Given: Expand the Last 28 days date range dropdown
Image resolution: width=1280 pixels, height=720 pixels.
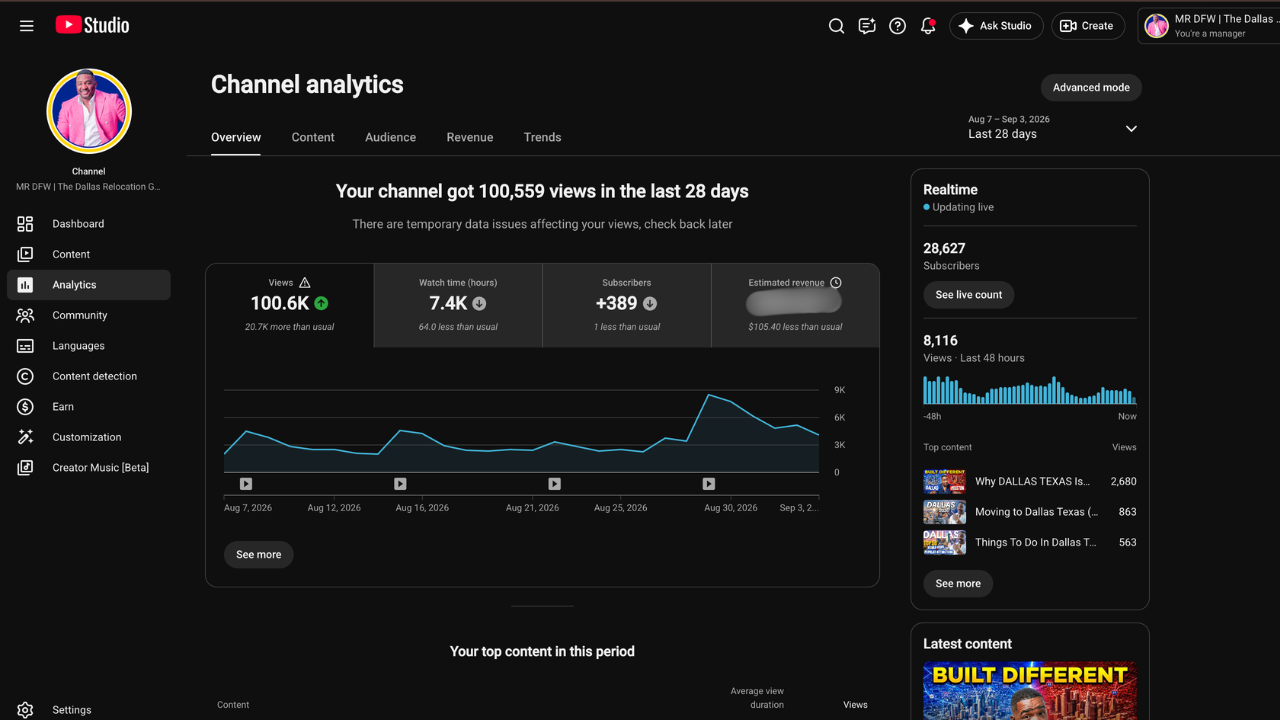Looking at the screenshot, I should pos(1053,127).
